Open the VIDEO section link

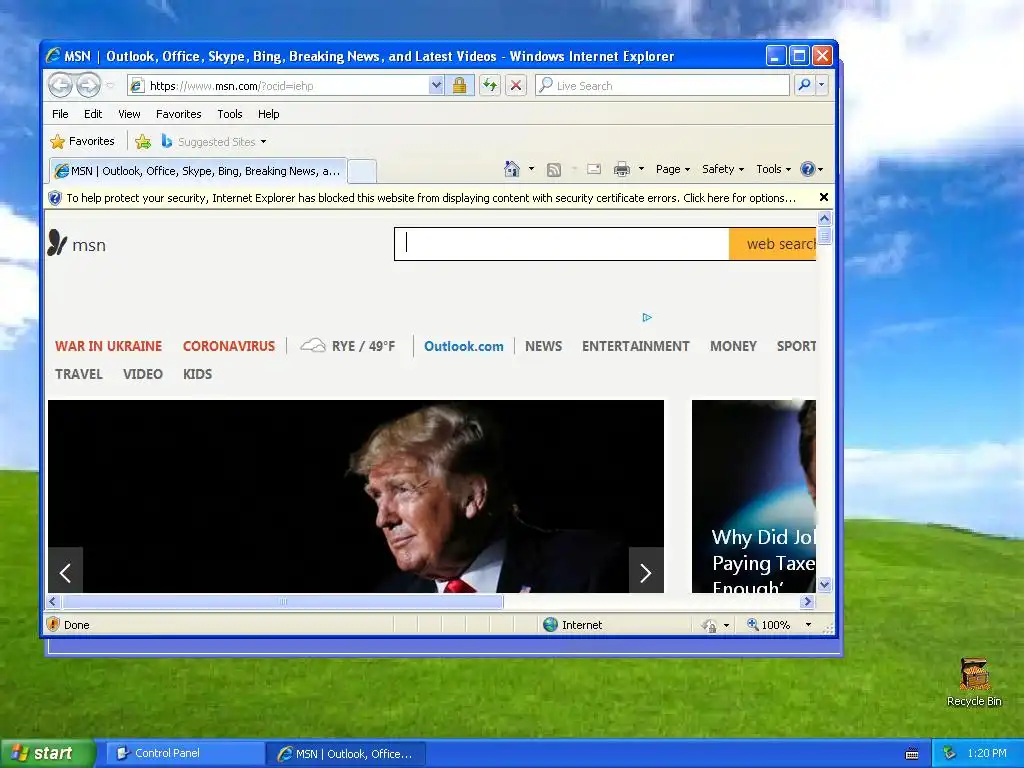(x=142, y=374)
